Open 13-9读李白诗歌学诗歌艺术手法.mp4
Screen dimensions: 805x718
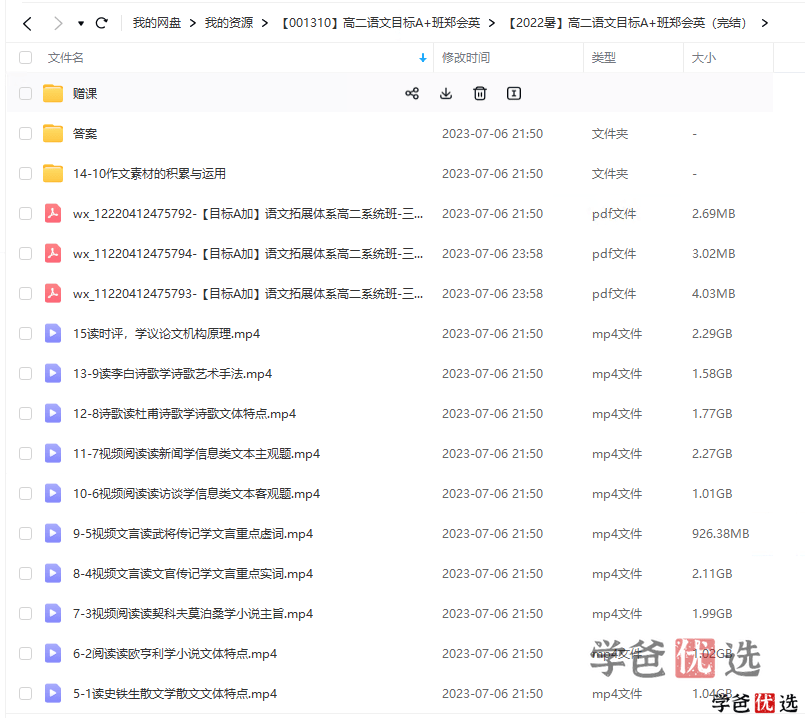pyautogui.click(x=172, y=374)
